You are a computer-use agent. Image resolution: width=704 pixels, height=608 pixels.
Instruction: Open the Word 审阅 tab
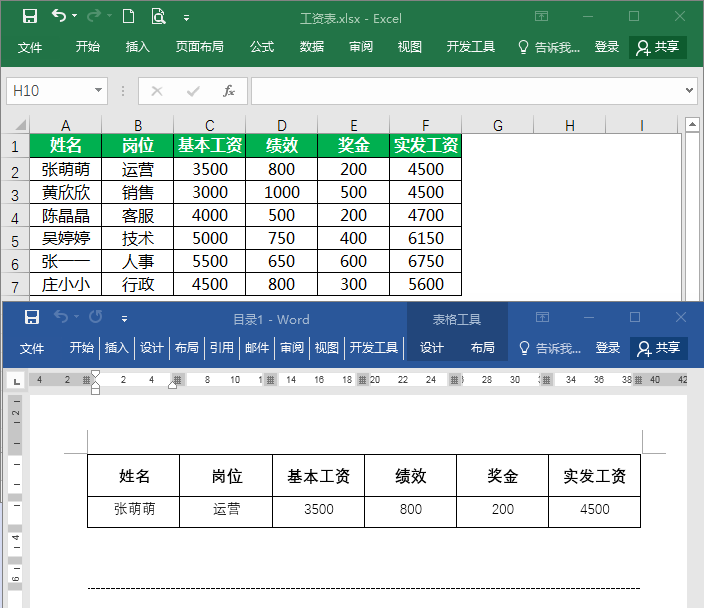point(292,348)
